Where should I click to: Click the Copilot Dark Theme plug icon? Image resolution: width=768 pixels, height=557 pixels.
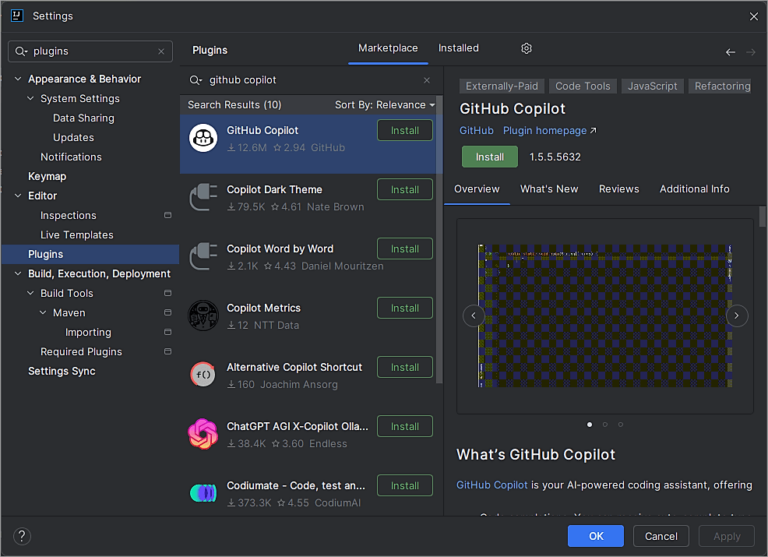point(203,197)
